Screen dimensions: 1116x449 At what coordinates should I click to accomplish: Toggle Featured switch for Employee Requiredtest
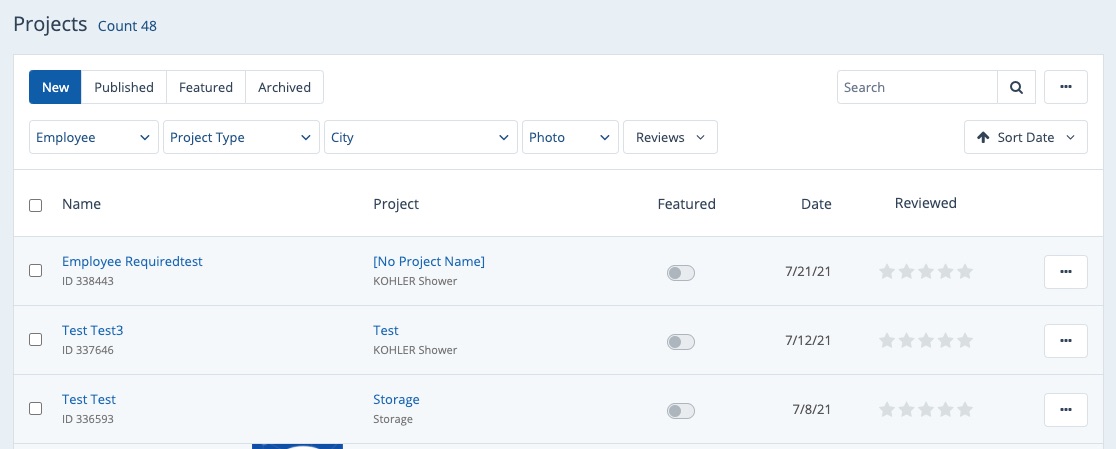680,273
